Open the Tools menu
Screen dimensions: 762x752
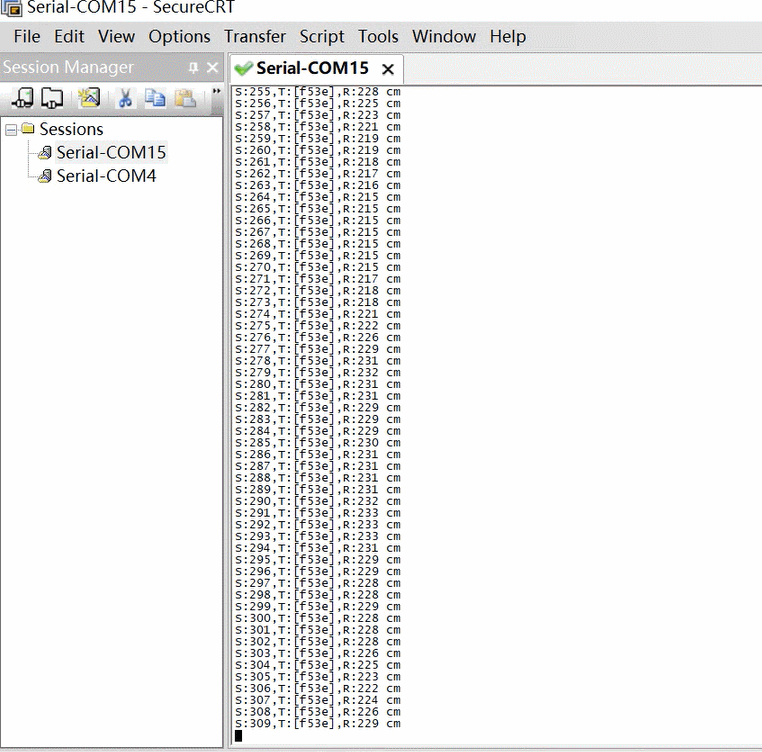tap(378, 36)
